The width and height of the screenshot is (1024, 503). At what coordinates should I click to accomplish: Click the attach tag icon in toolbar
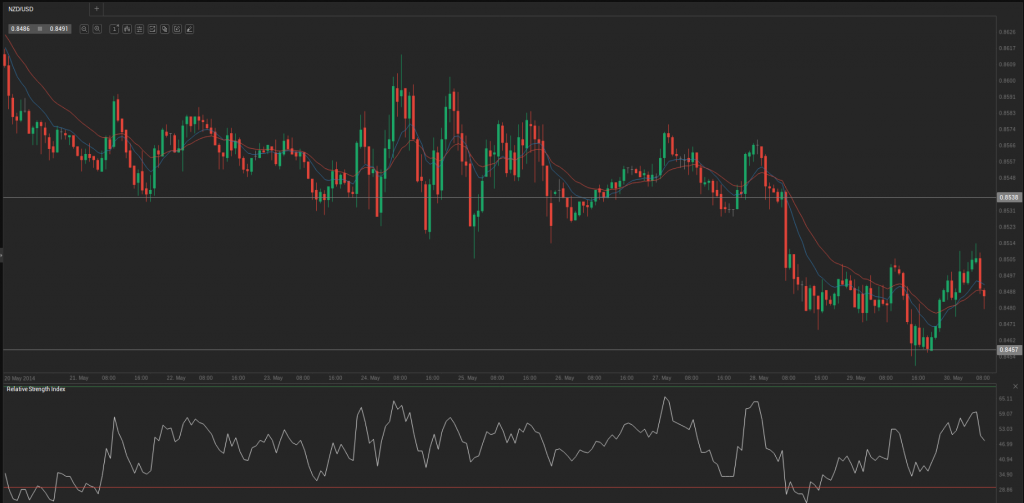(x=164, y=29)
